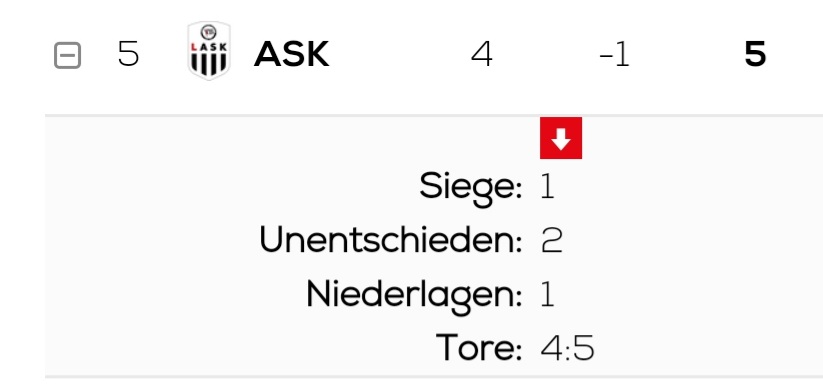Viewport: 823px width, 390px height.
Task: Click the Niederlagen label
Action: (x=414, y=296)
